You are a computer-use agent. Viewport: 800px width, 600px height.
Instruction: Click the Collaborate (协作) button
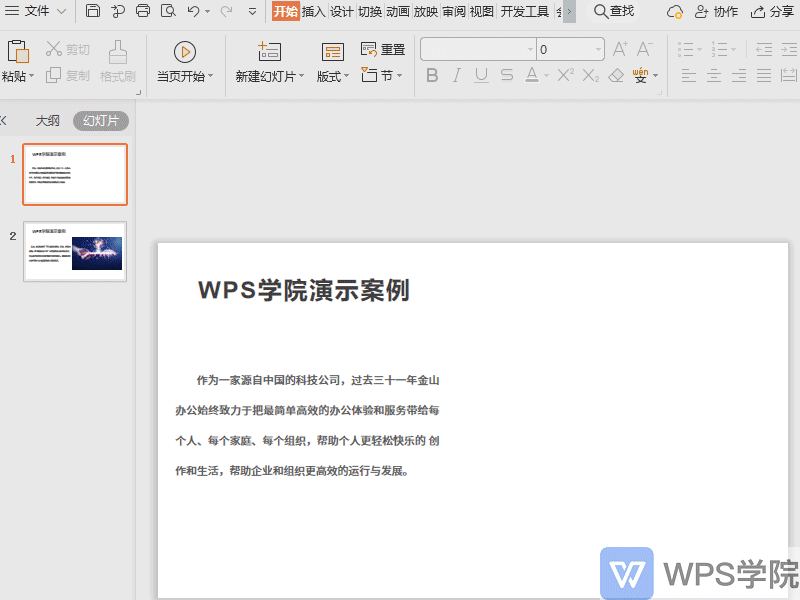(717, 11)
